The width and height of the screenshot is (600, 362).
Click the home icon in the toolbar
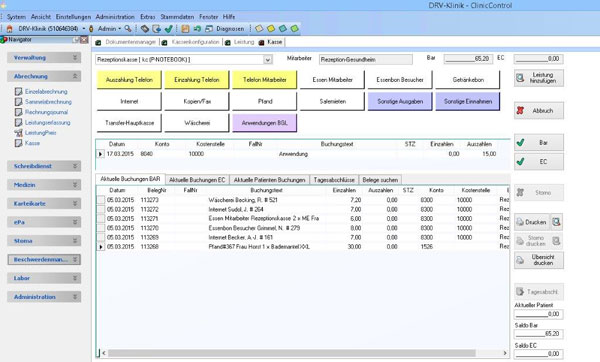[10, 29]
